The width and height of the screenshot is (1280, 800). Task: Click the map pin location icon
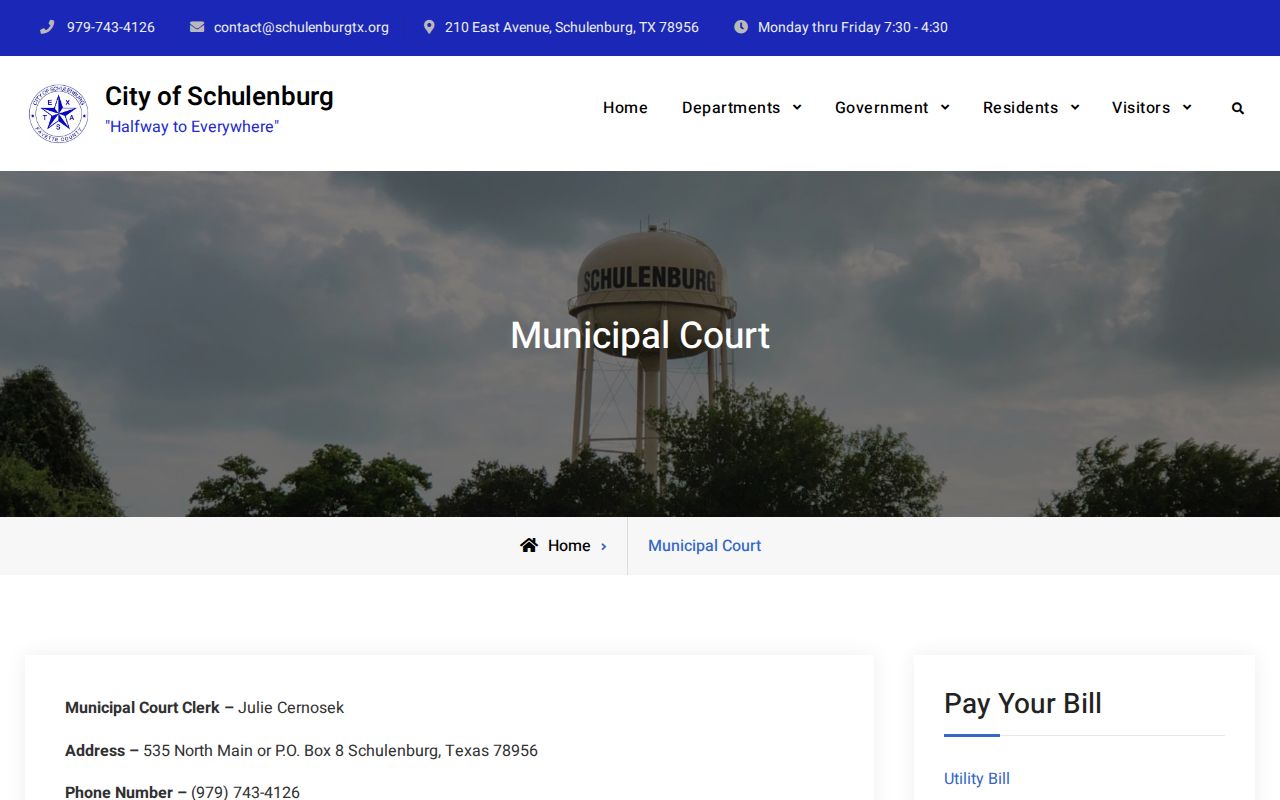click(429, 27)
